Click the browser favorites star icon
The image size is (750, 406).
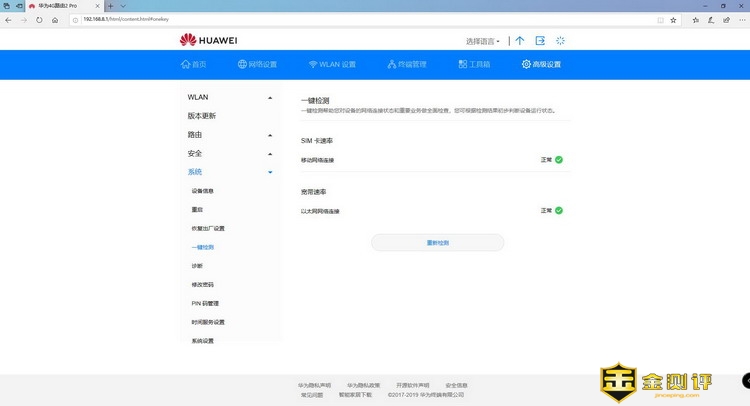click(x=674, y=19)
